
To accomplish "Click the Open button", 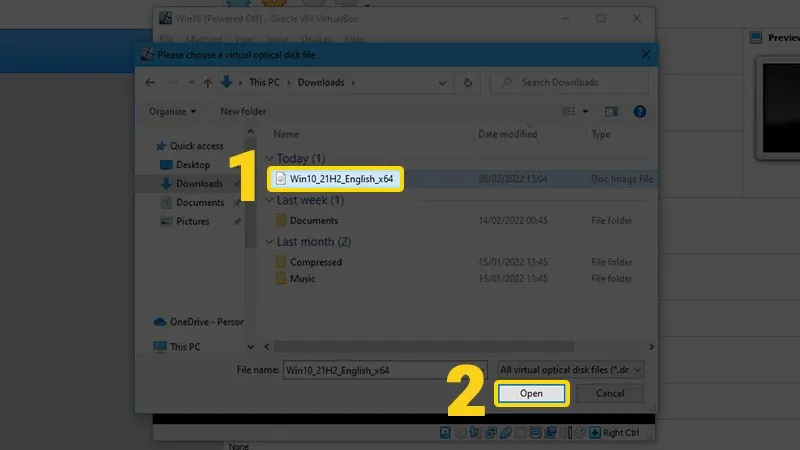I will pos(531,393).
